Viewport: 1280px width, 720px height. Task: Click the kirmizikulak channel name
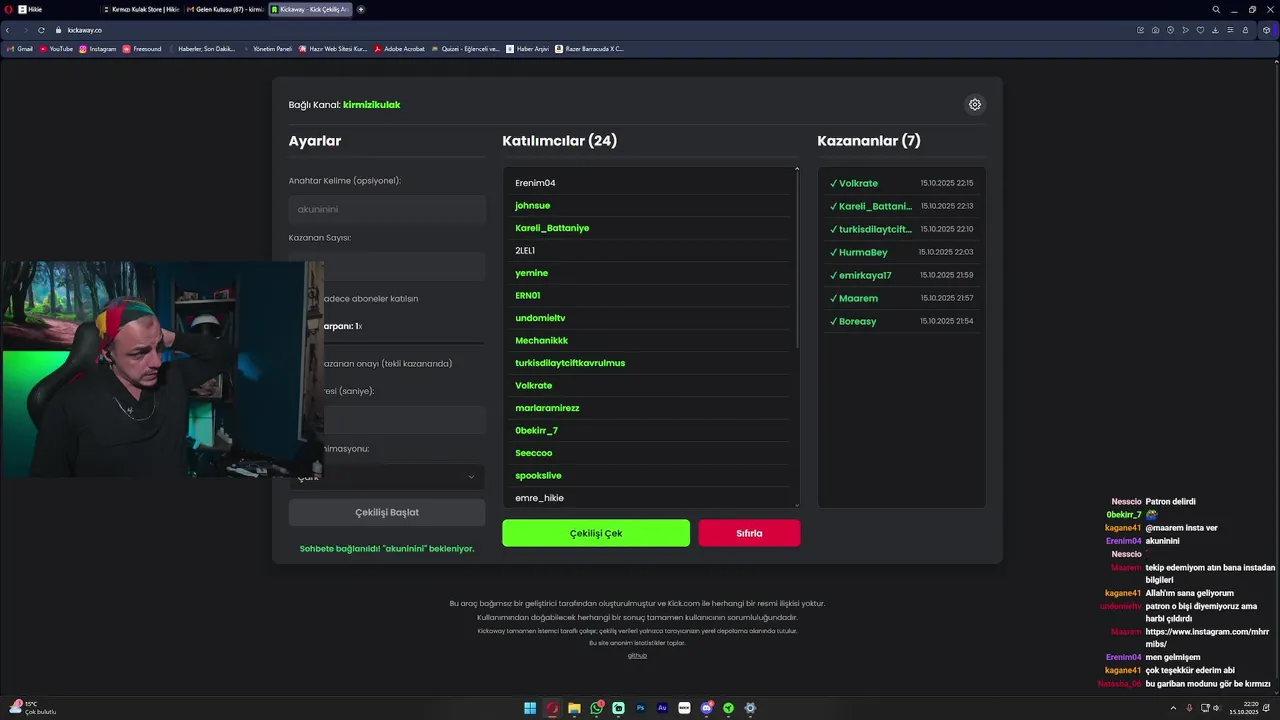(x=371, y=104)
